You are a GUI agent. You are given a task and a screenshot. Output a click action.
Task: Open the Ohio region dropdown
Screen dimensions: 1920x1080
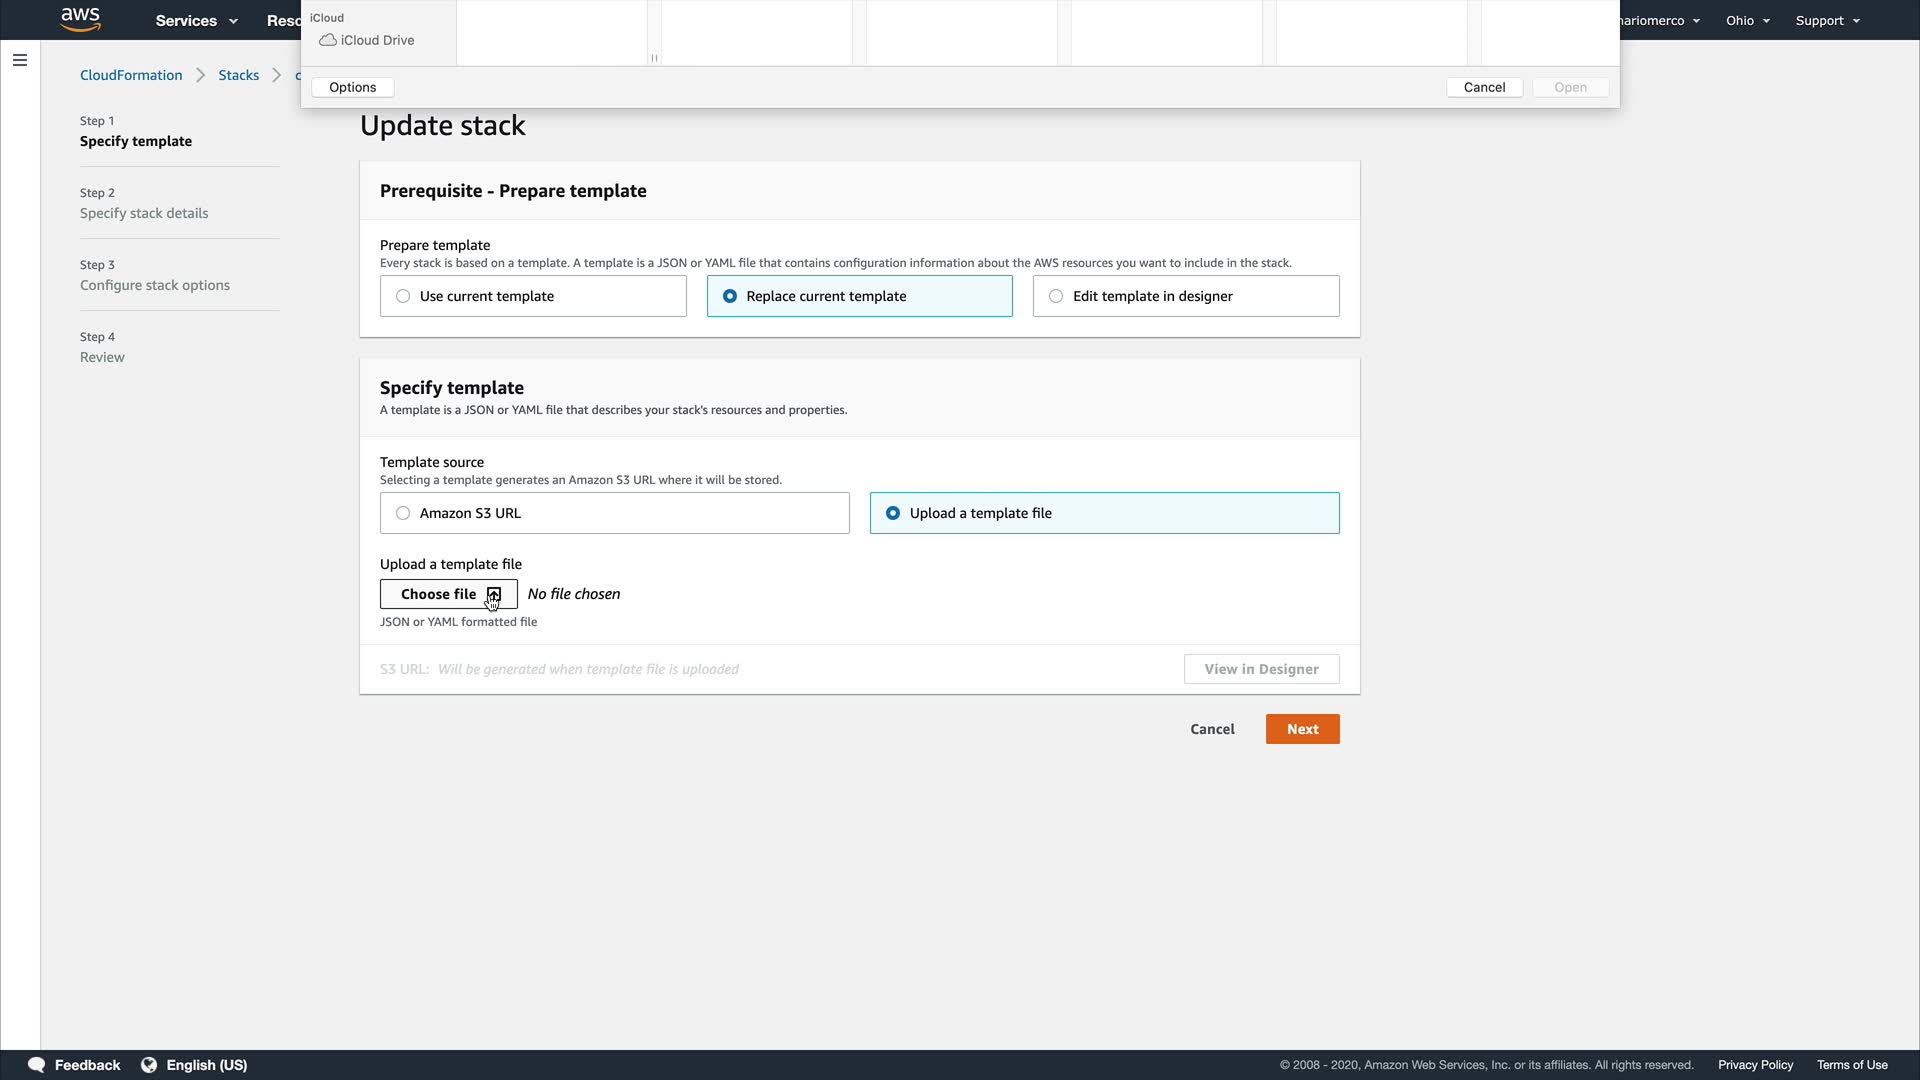pos(1747,20)
